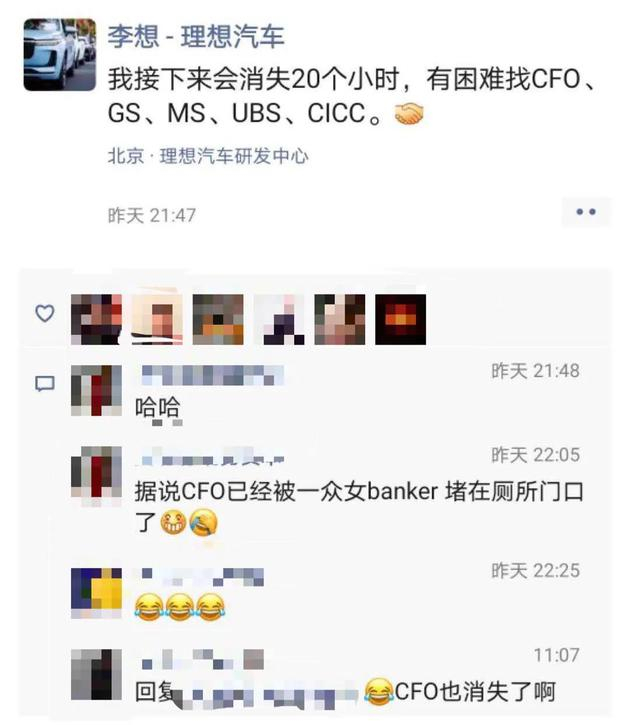The width and height of the screenshot is (630, 725).
Task: Tap fifth liker's avatar in likes row
Action: pyautogui.click(x=340, y=319)
